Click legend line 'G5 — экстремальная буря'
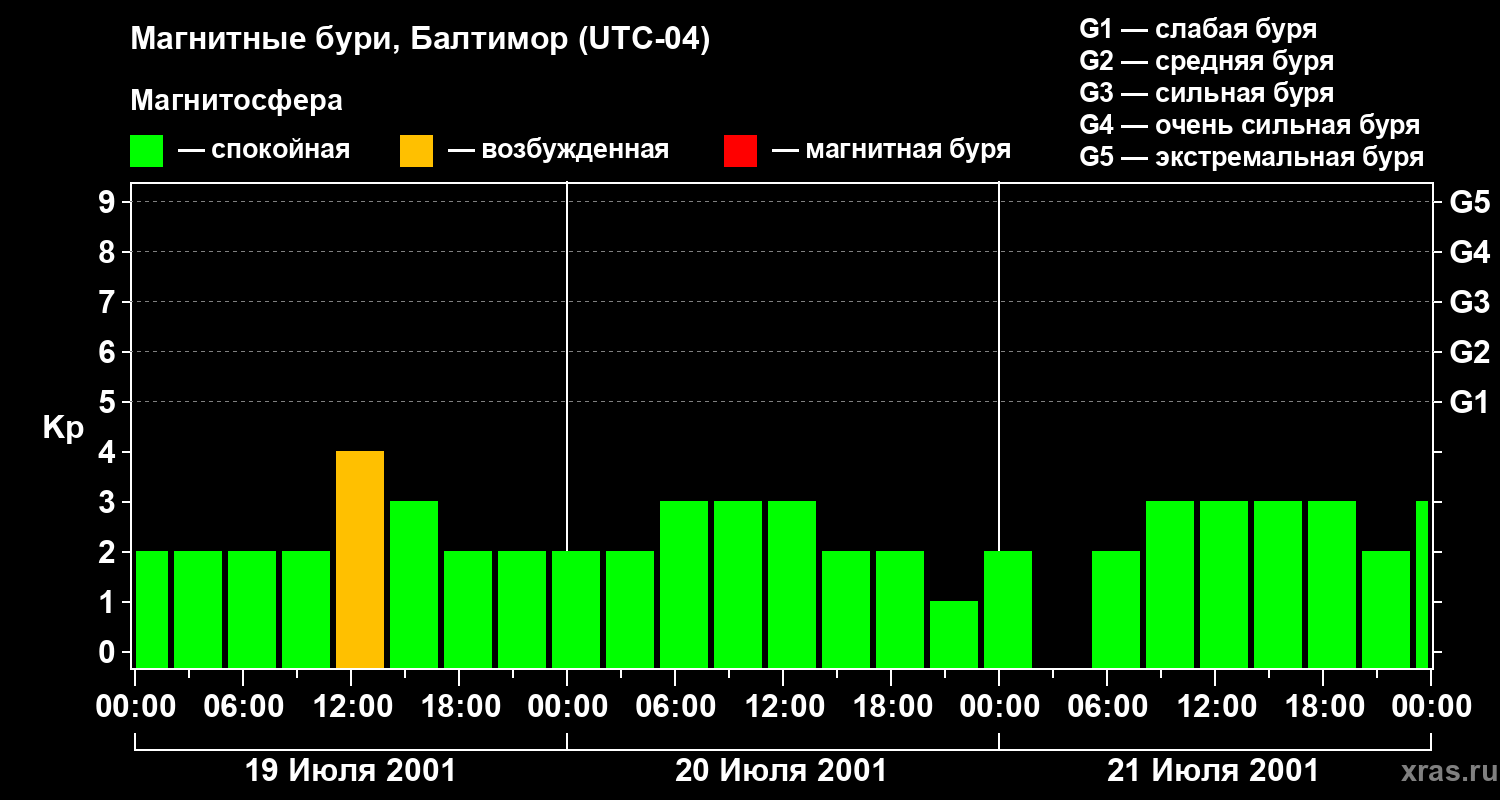This screenshot has height=800, width=1500. (x=1252, y=157)
